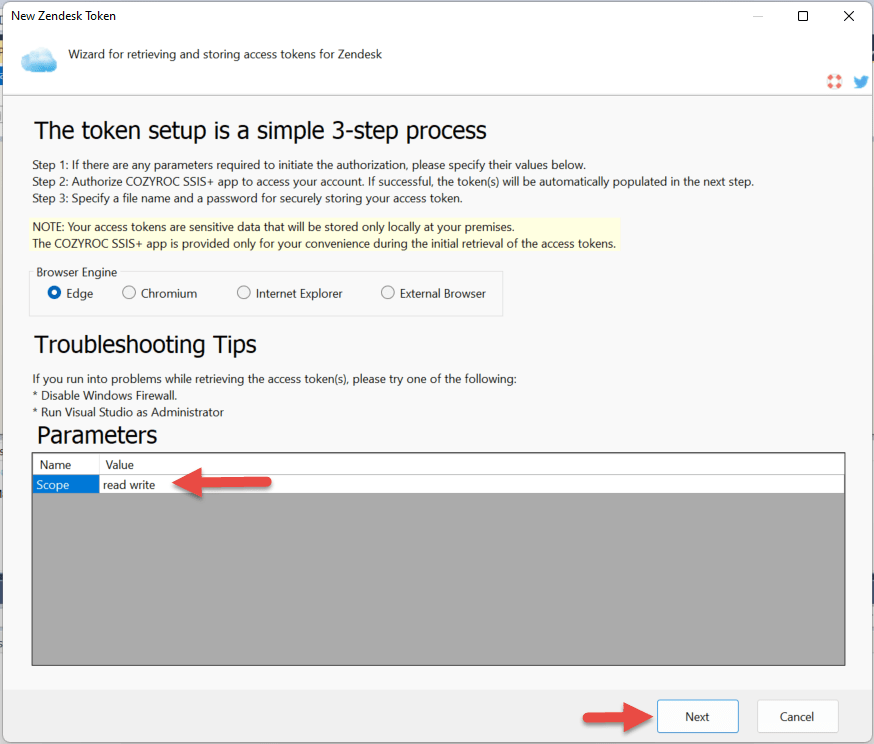874x744 pixels.
Task: Edit the Scope value 'read write'
Action: (472, 485)
